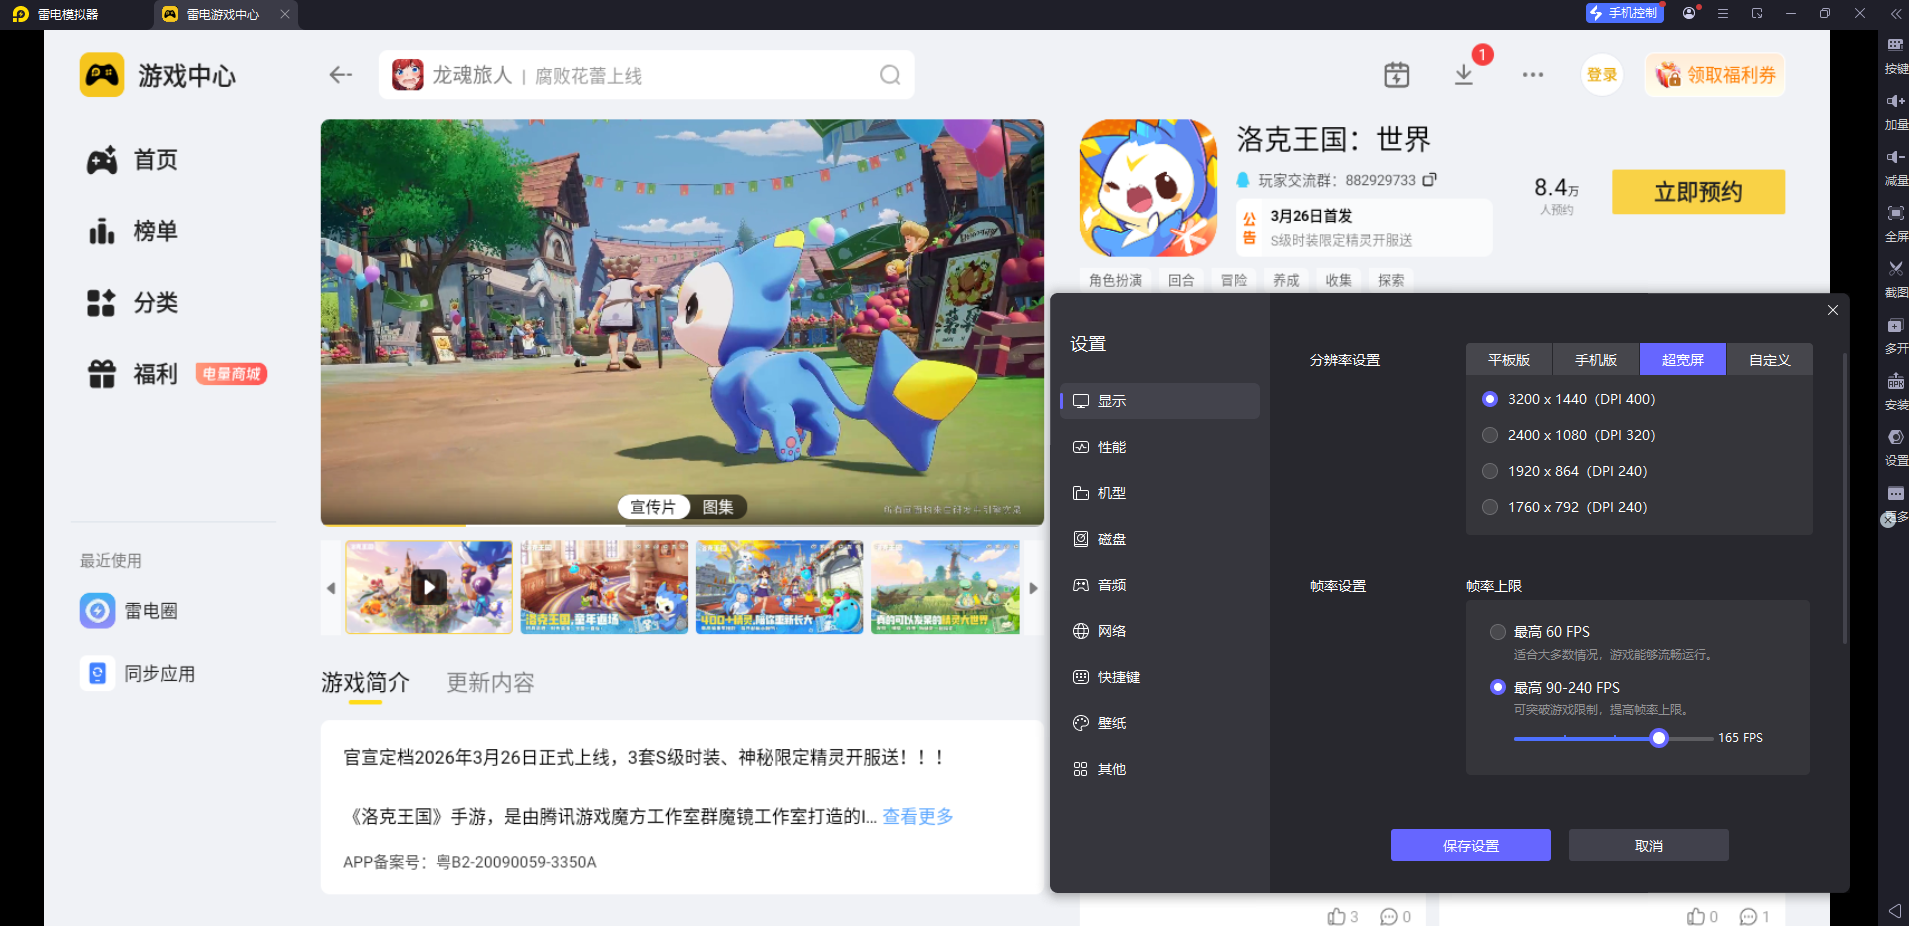This screenshot has width=1909, height=926.
Task: Click the calendar check-in icon
Action: (x=1396, y=75)
